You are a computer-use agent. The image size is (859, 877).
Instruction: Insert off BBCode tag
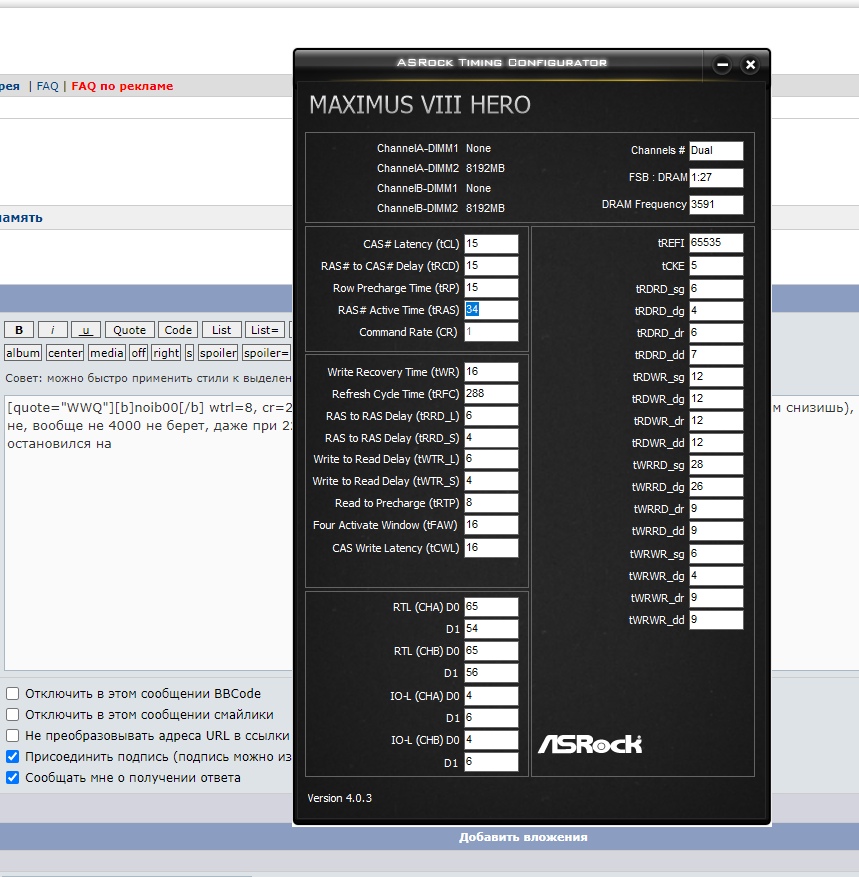click(x=138, y=352)
